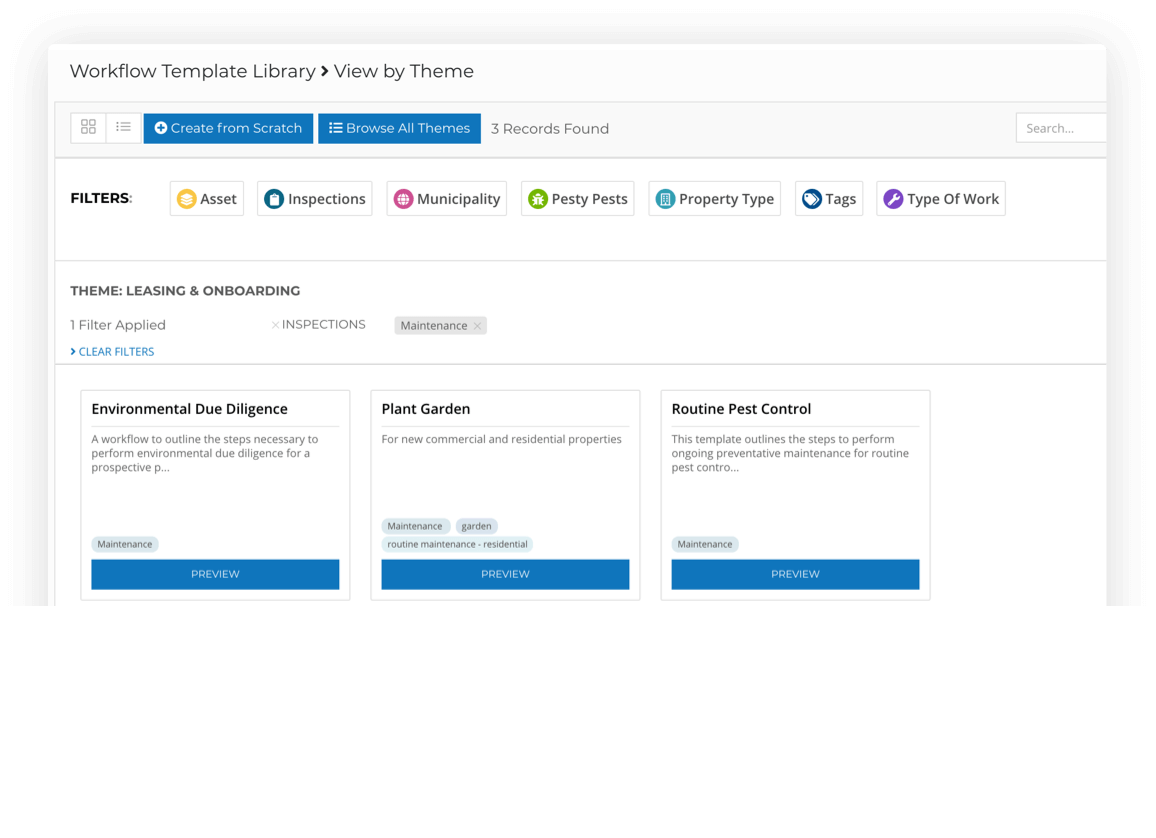The height and width of the screenshot is (838, 1156).
Task: Remove the Maintenance filter chip
Action: click(477, 326)
